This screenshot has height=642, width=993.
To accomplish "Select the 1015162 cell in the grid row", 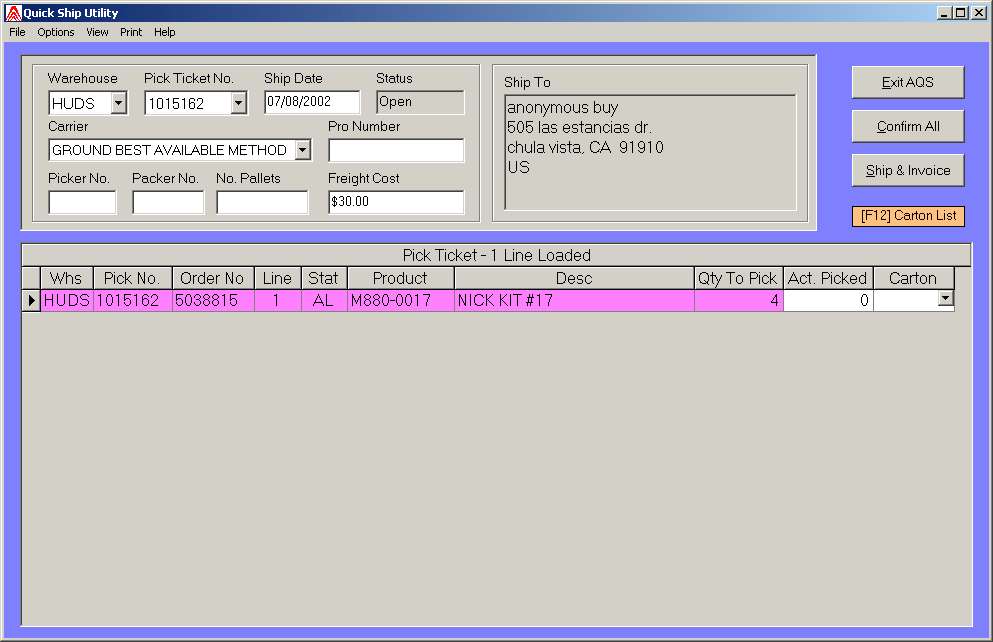I will [x=132, y=301].
